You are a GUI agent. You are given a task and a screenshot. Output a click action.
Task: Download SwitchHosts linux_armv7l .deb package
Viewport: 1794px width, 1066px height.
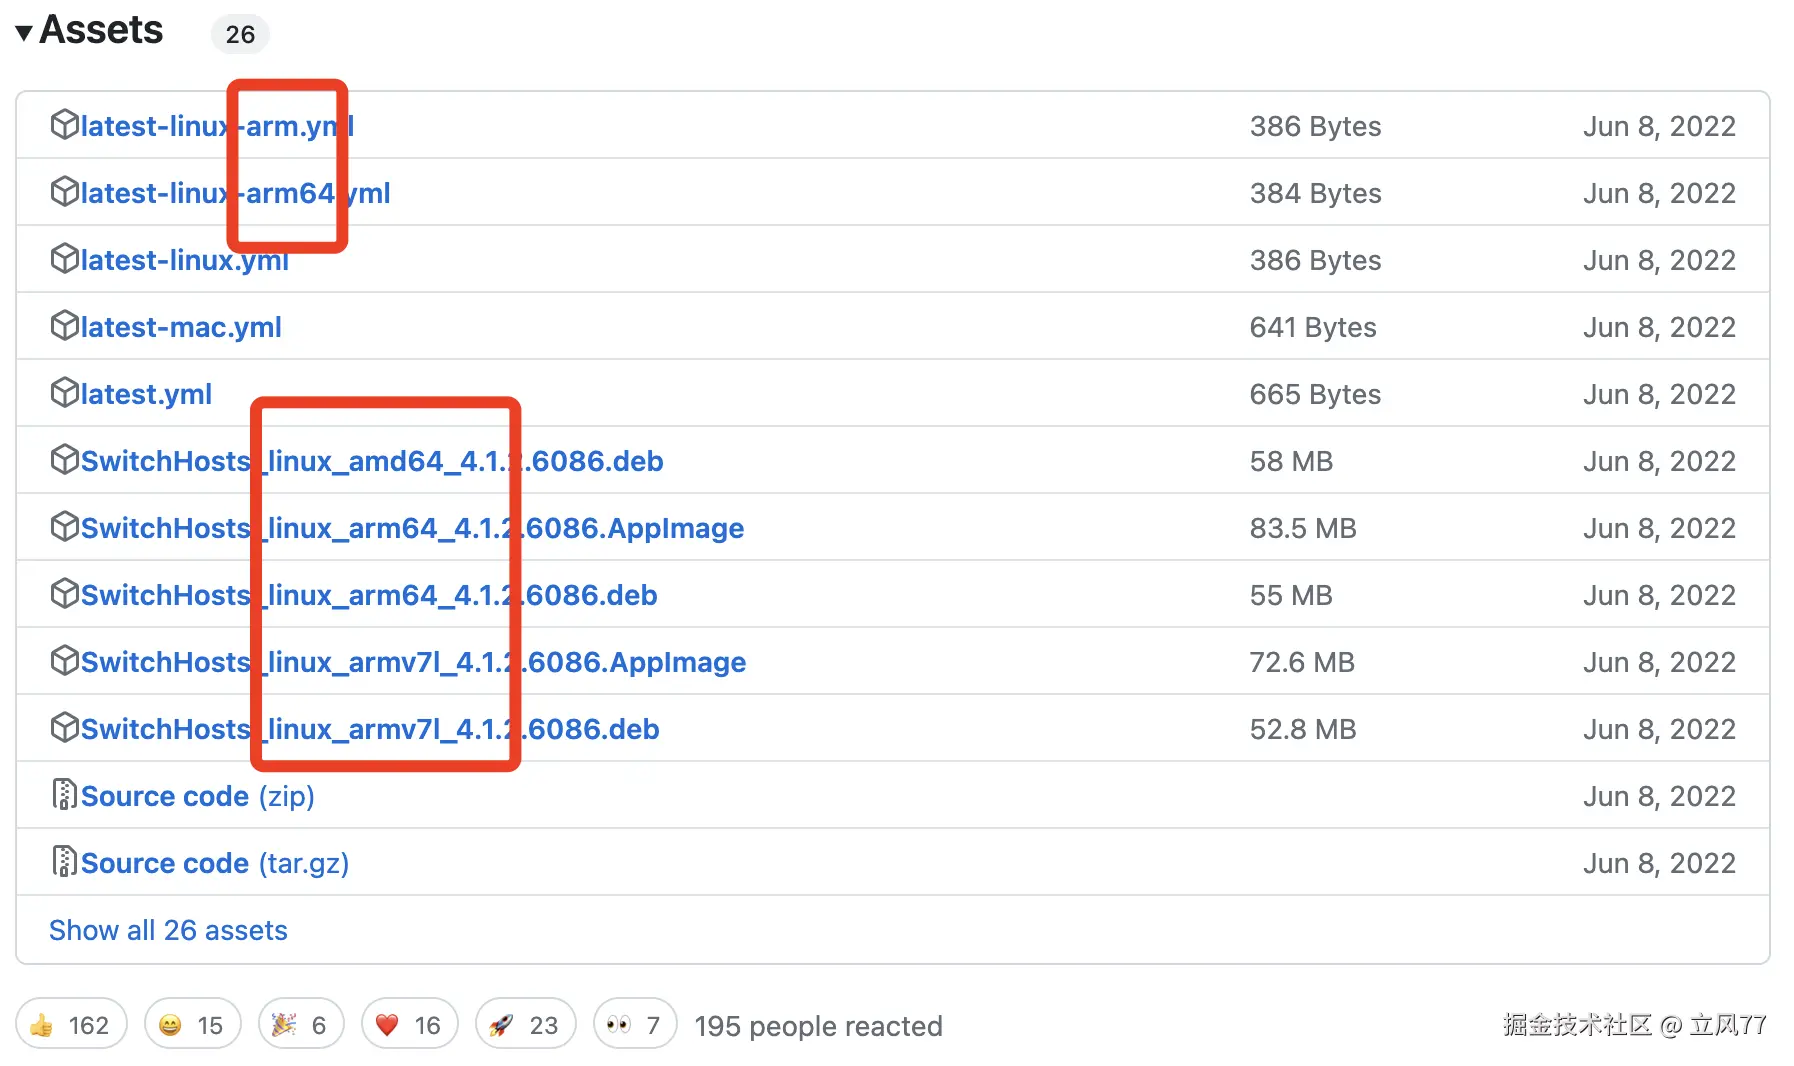tap(370, 729)
